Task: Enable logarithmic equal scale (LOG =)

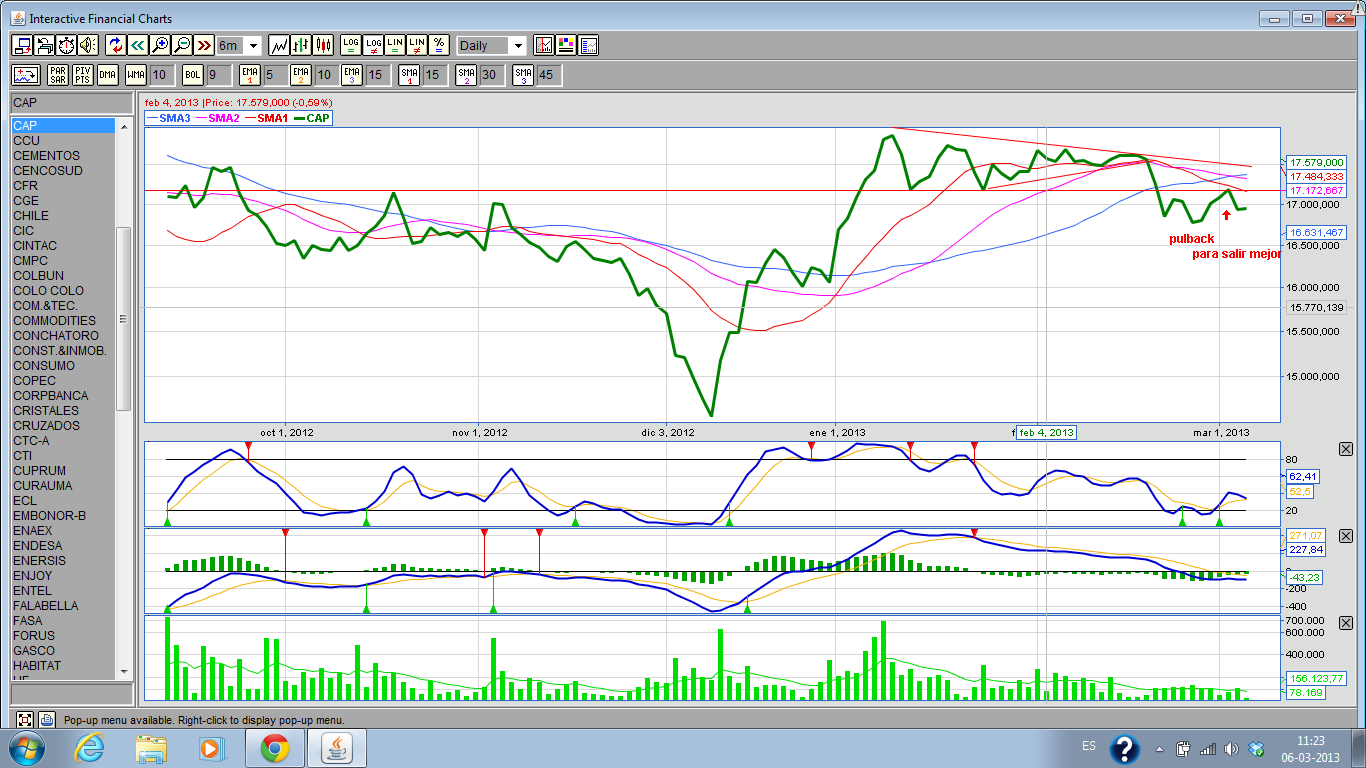Action: pos(351,45)
